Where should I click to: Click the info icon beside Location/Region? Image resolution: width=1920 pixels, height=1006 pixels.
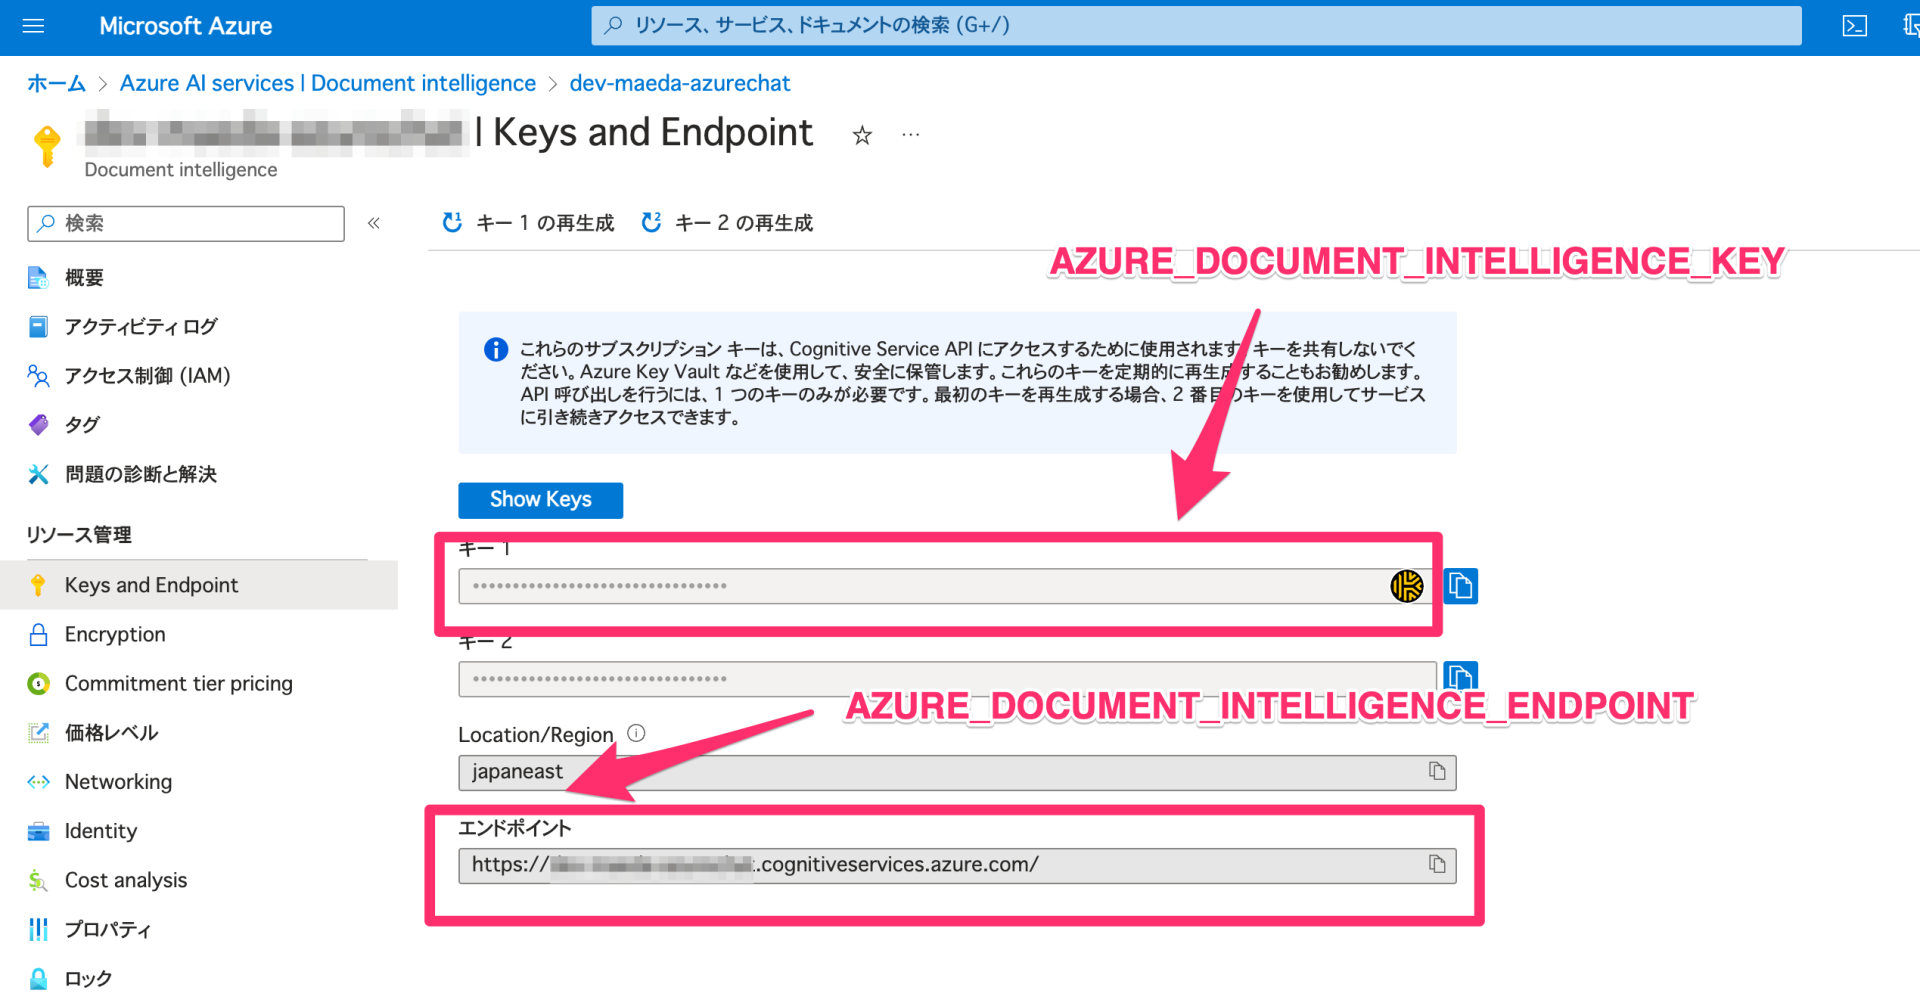pyautogui.click(x=636, y=733)
